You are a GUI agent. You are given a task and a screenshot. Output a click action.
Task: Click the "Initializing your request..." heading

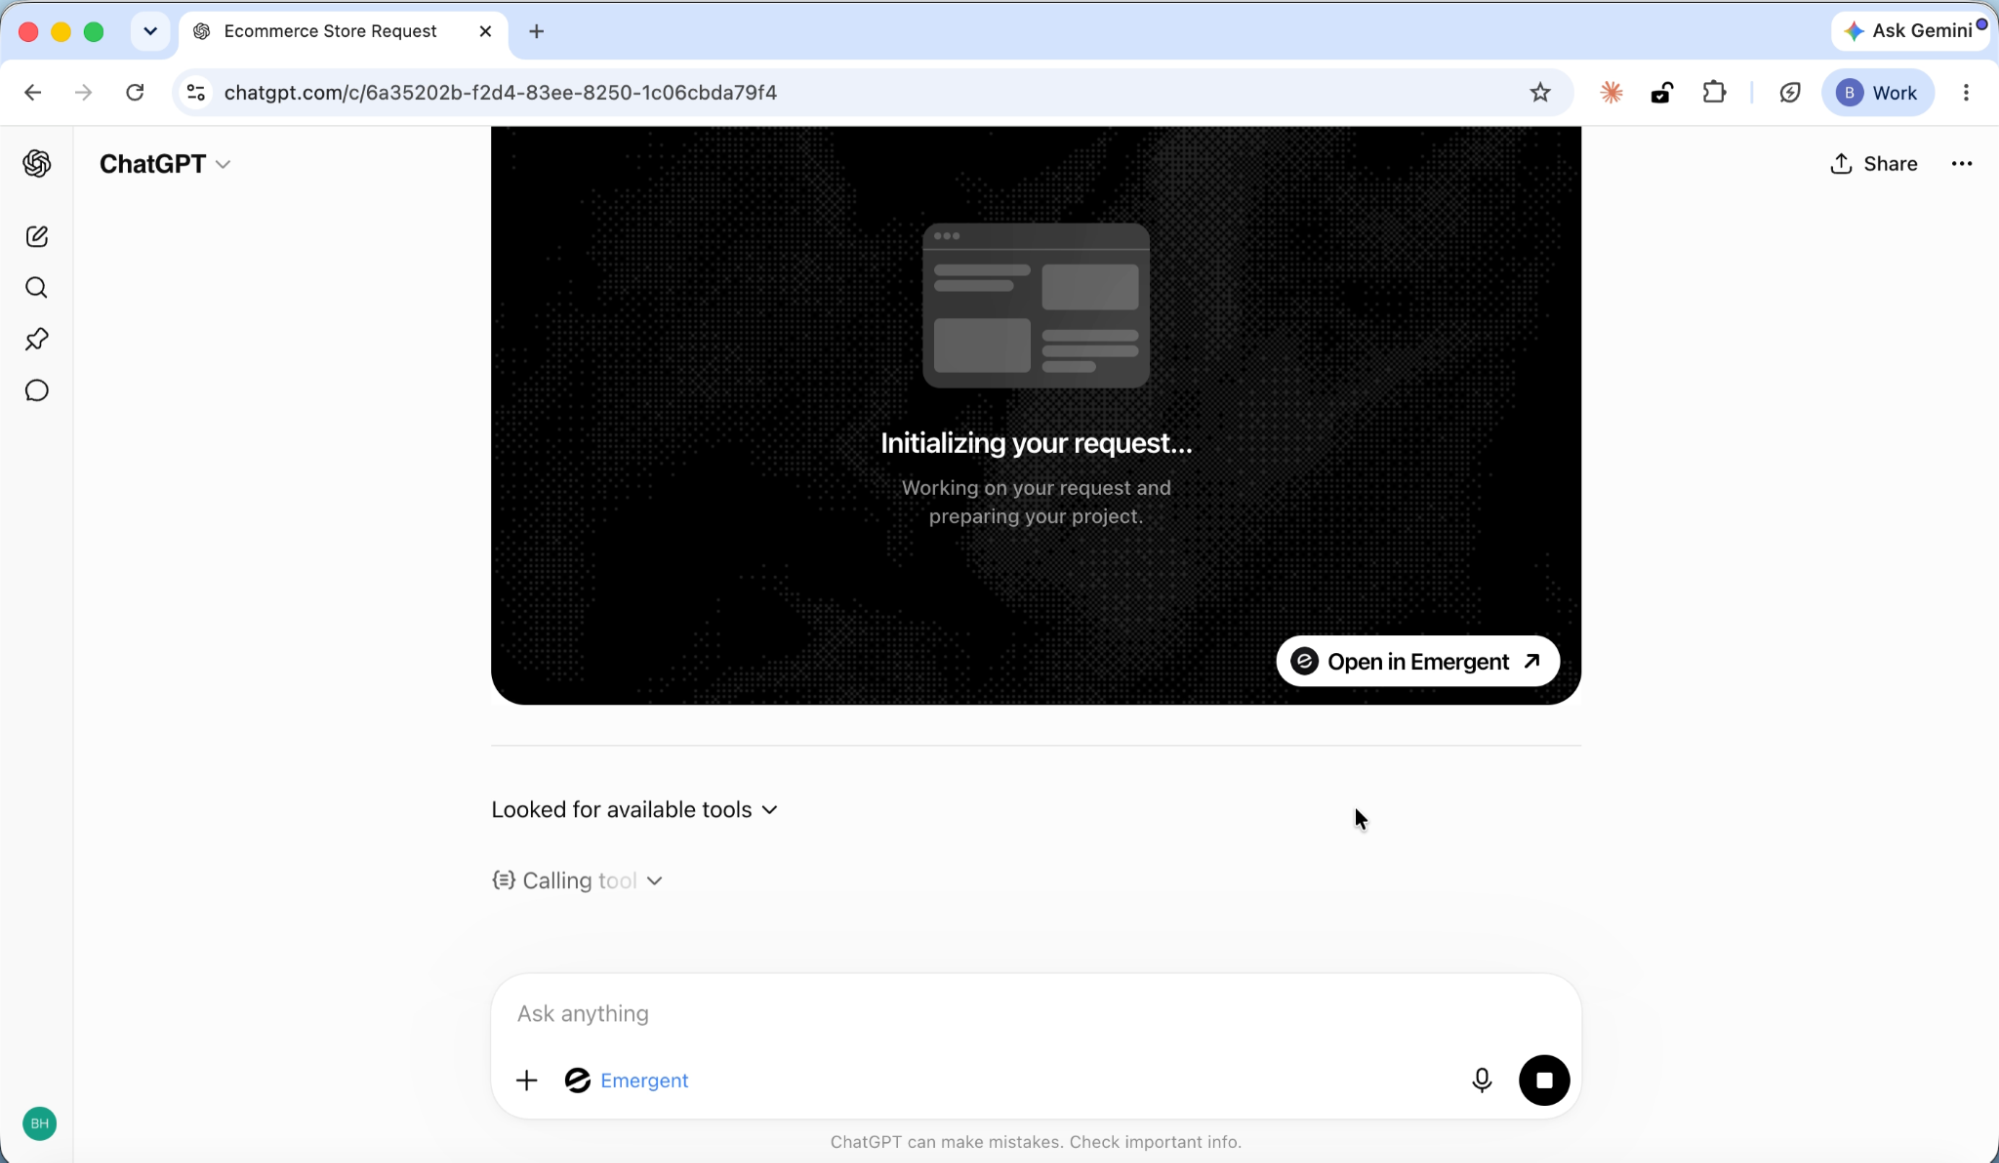[1035, 443]
